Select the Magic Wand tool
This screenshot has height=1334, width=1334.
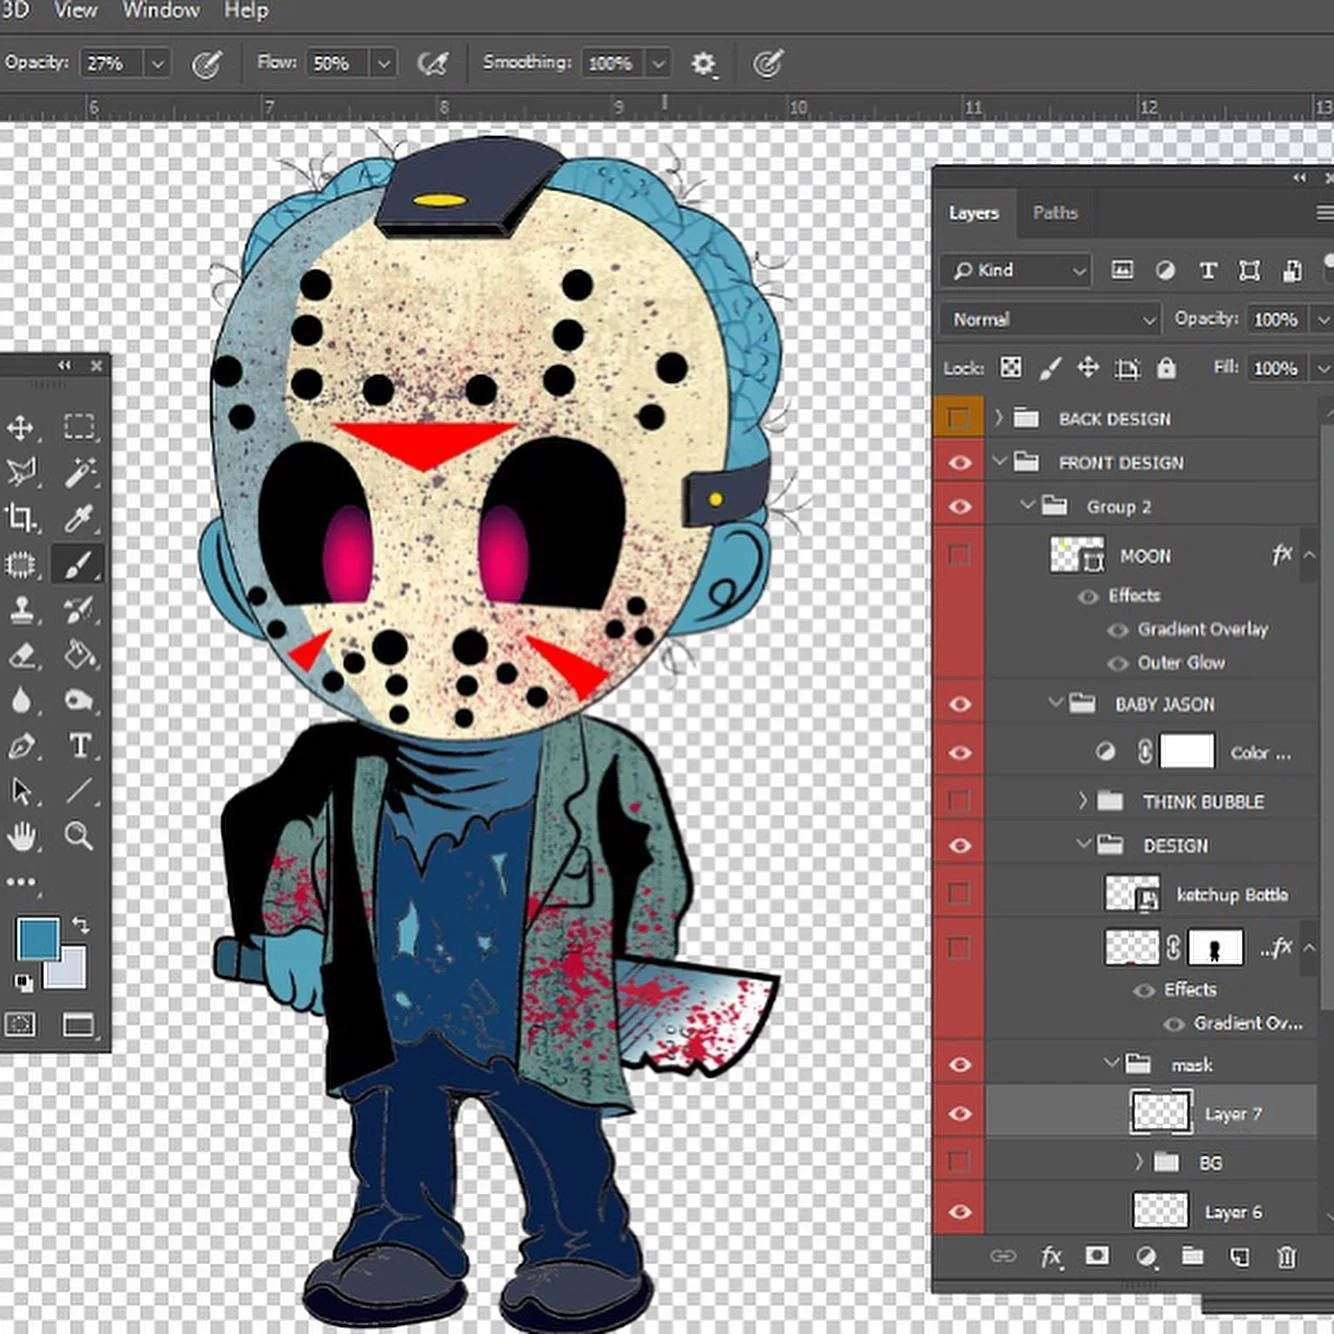[x=80, y=471]
